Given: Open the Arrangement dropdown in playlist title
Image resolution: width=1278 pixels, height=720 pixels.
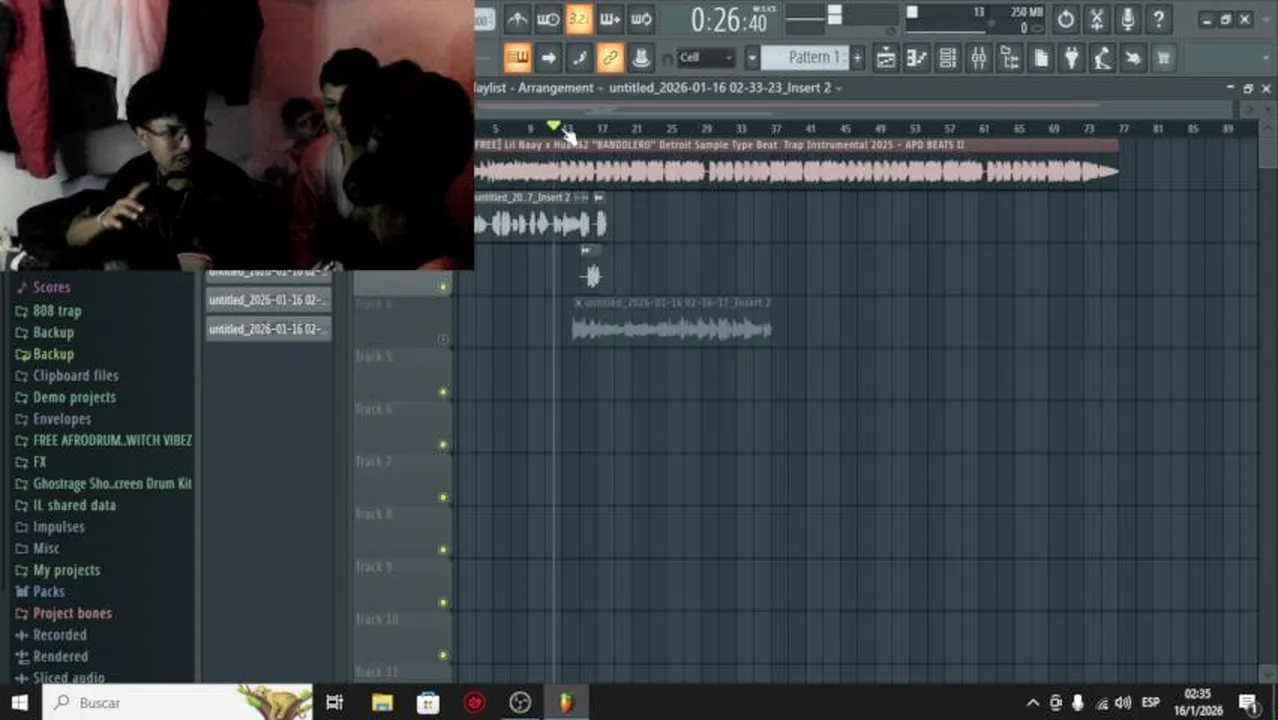Looking at the screenshot, I should pos(559,88).
